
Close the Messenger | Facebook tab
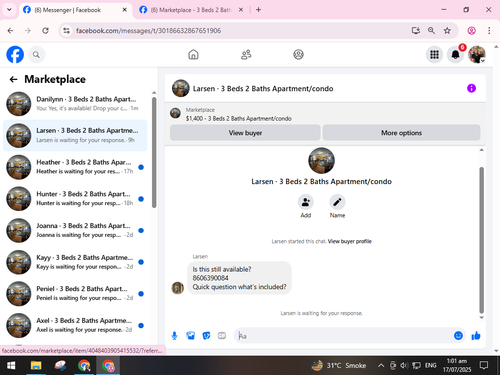(124, 10)
